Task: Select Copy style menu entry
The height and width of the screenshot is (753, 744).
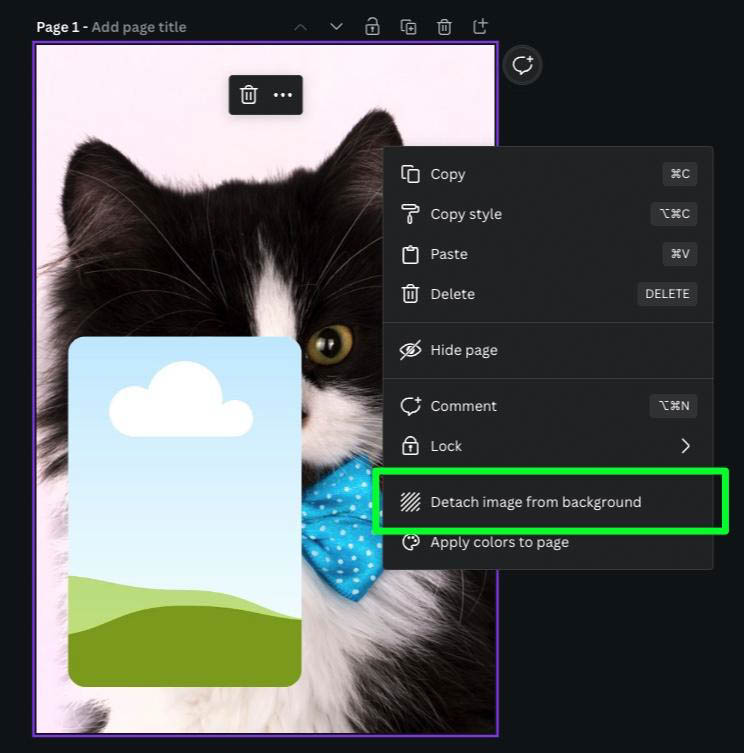Action: pyautogui.click(x=548, y=214)
